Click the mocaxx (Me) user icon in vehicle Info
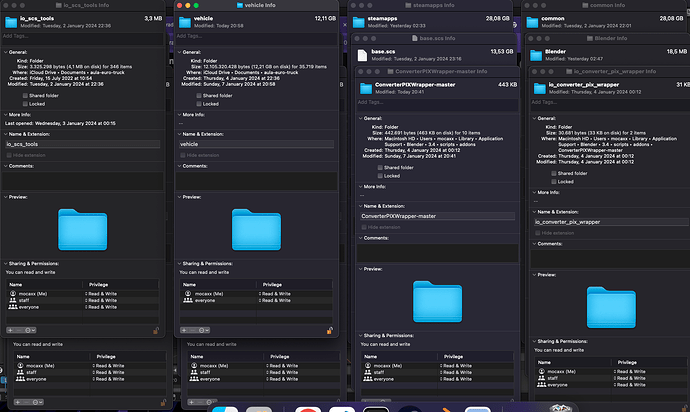 click(x=188, y=294)
